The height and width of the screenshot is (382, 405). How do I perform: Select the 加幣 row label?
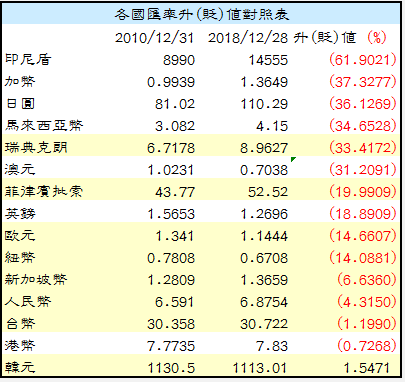click(x=20, y=81)
